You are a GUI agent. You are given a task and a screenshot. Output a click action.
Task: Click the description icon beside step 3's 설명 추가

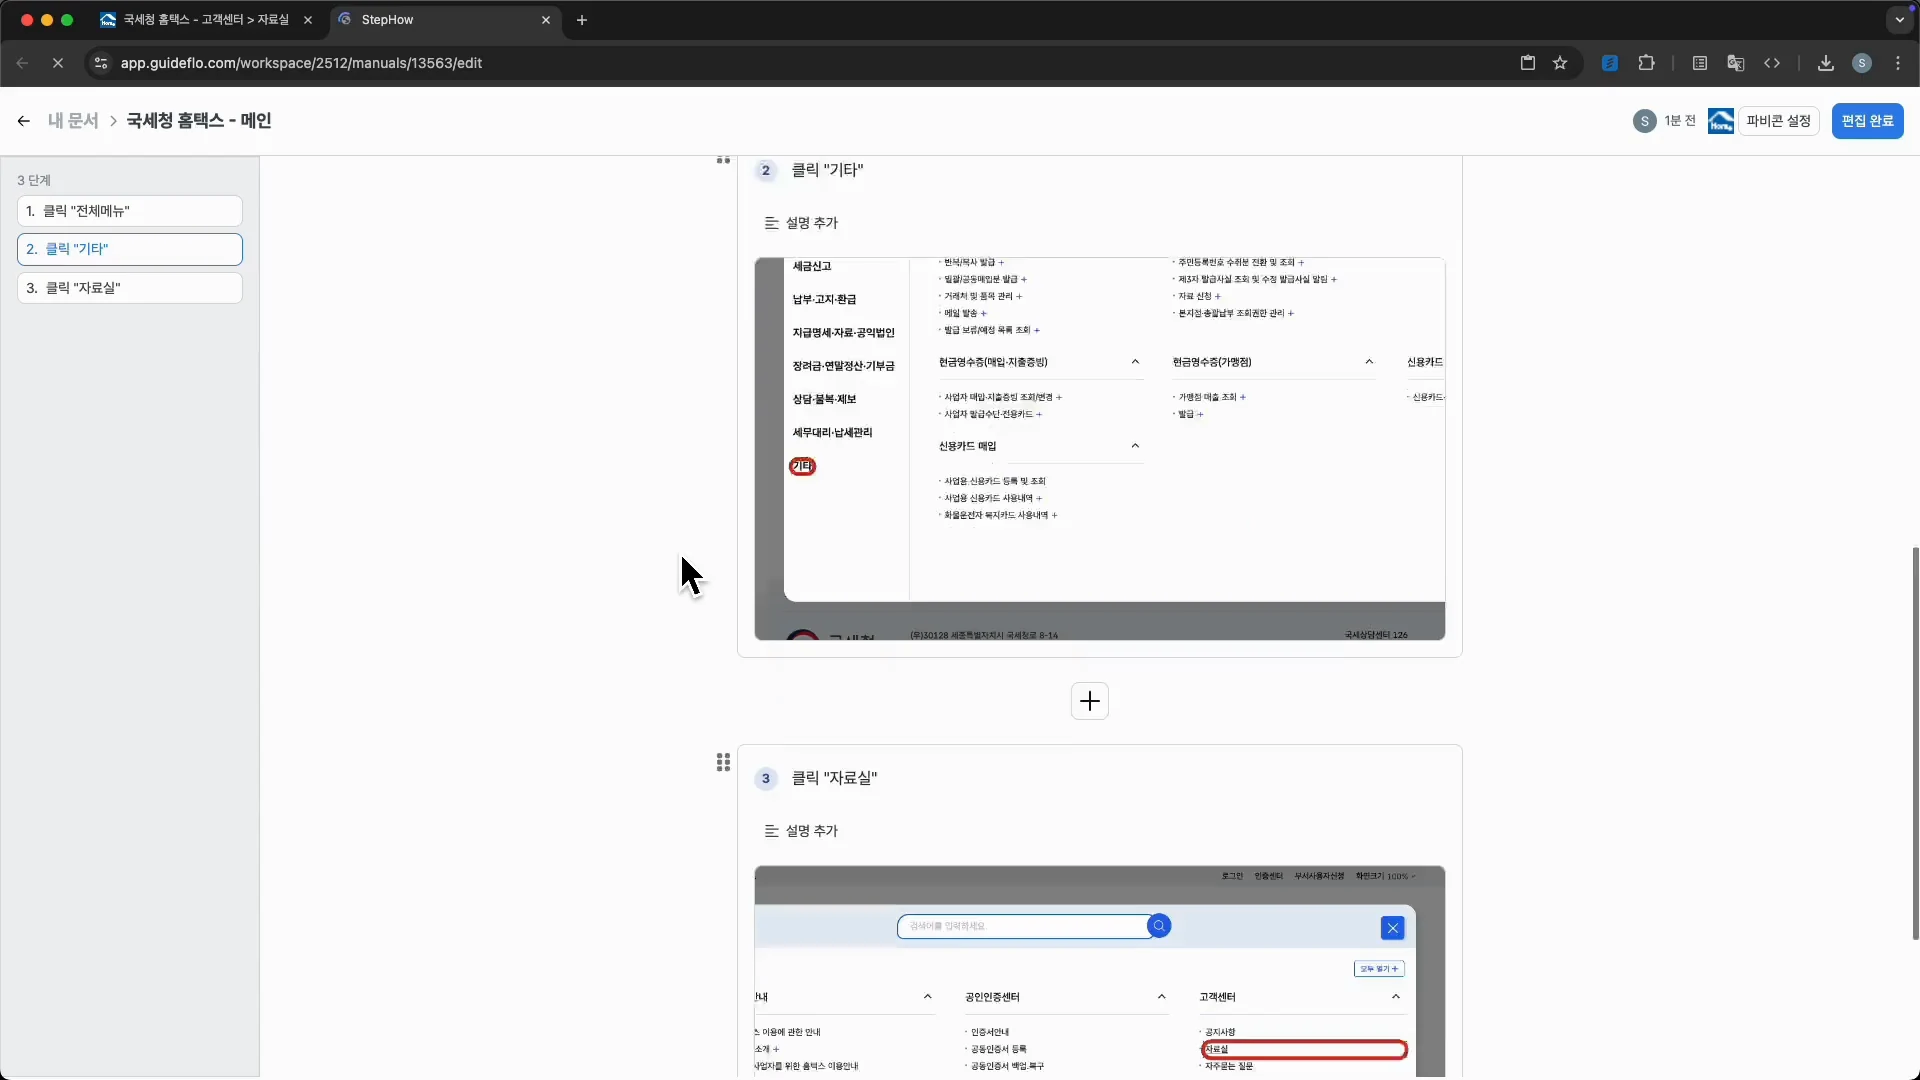coord(771,831)
